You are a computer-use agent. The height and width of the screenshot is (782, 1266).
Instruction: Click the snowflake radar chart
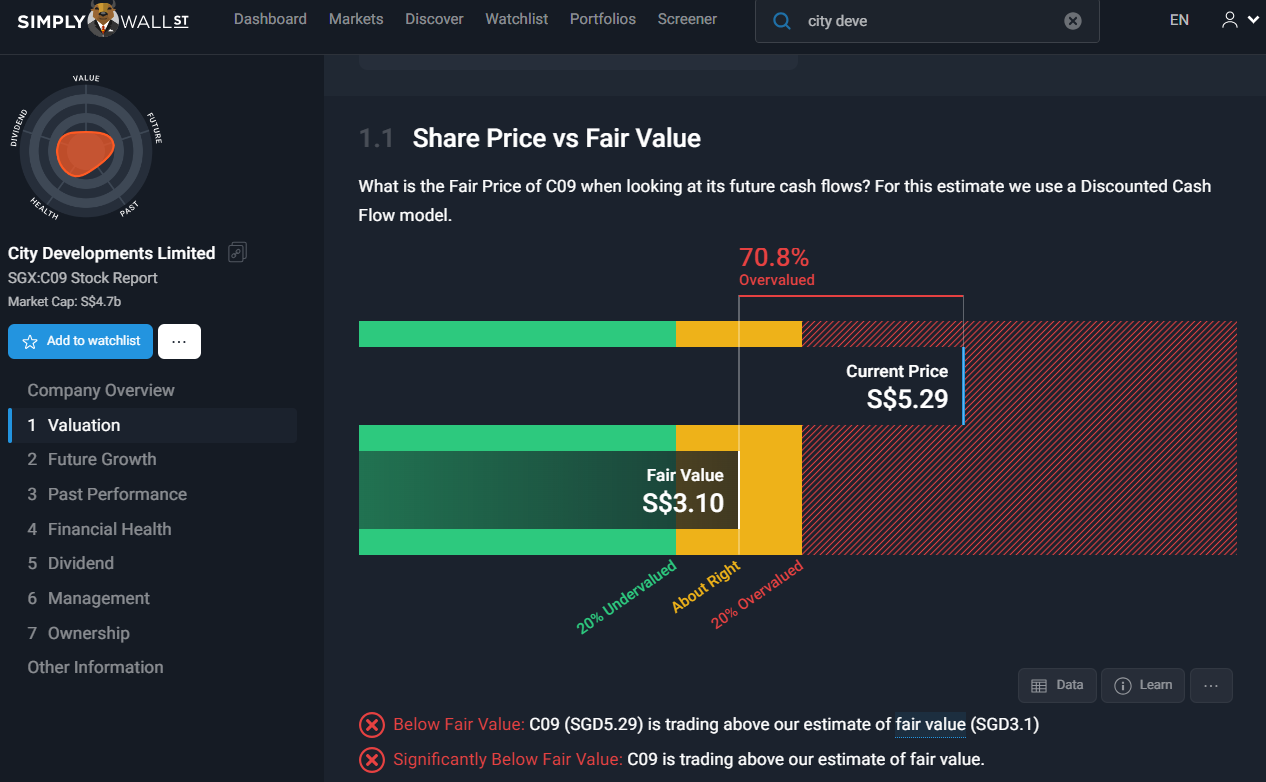pyautogui.click(x=86, y=150)
